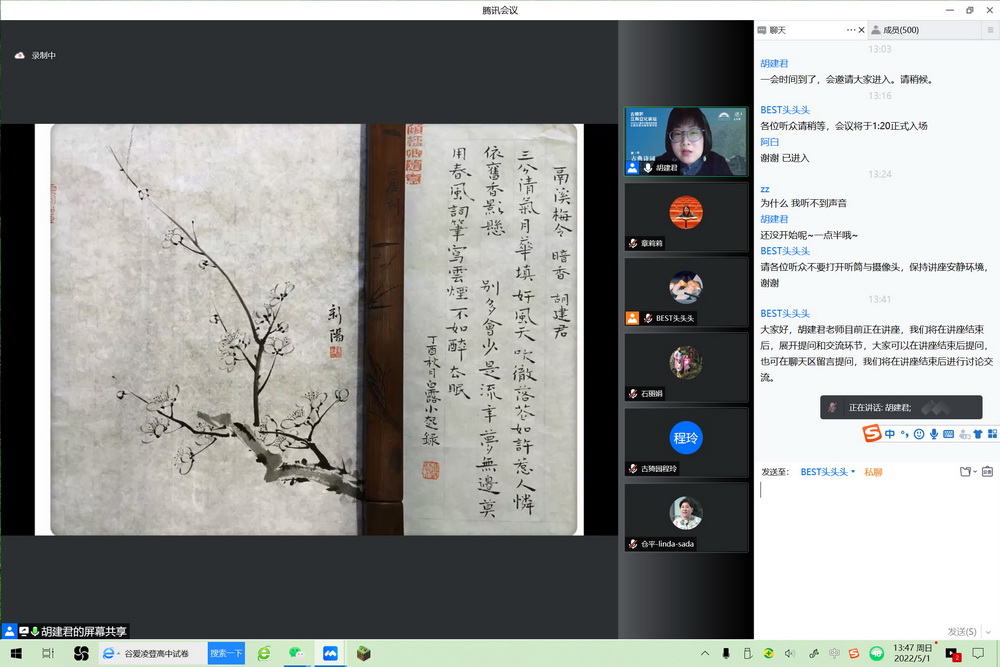This screenshot has width=1000, height=667.
Task: Expand send options arrow next to 发送(S)
Action: pyautogui.click(x=989, y=632)
